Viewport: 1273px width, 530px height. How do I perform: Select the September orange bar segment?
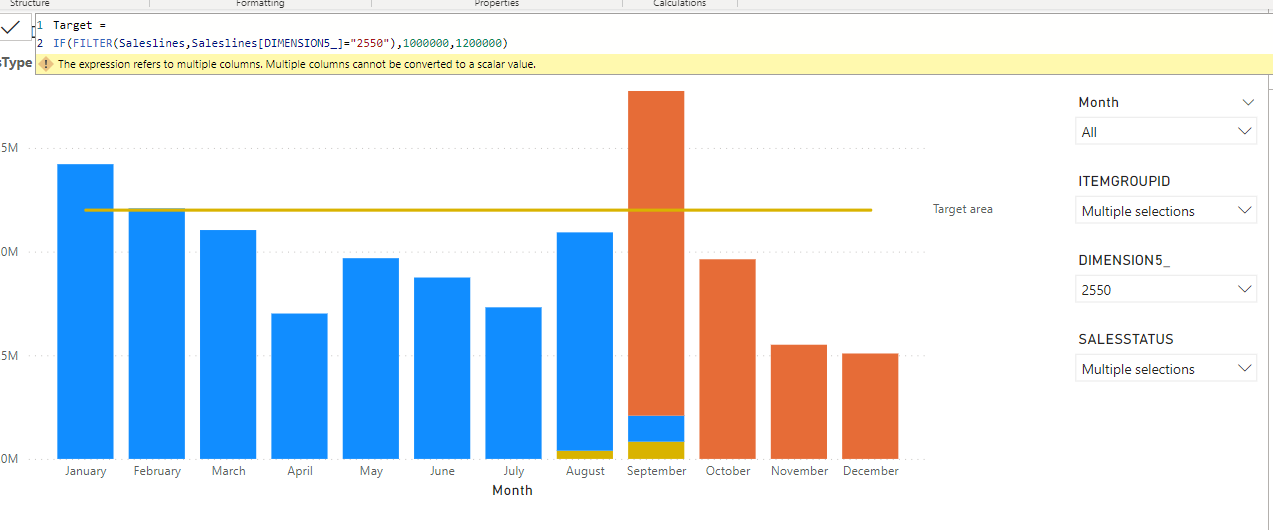click(656, 253)
